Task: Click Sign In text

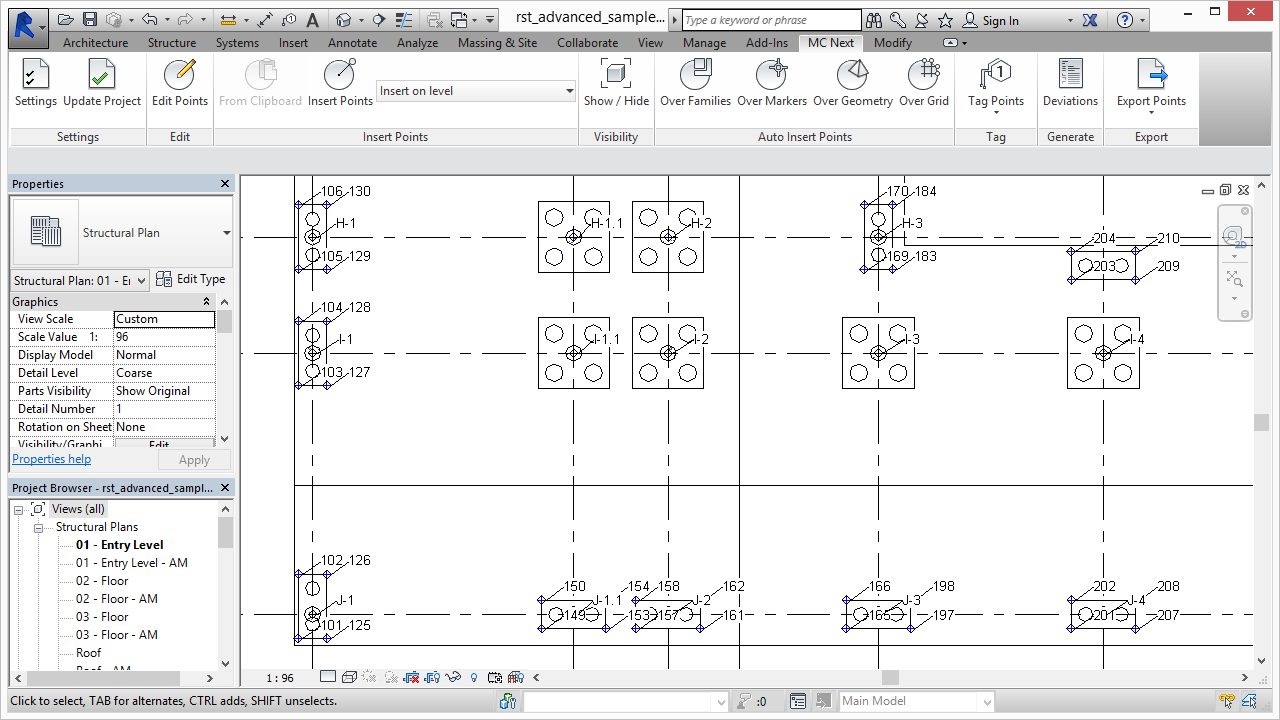Action: pyautogui.click(x=1000, y=21)
